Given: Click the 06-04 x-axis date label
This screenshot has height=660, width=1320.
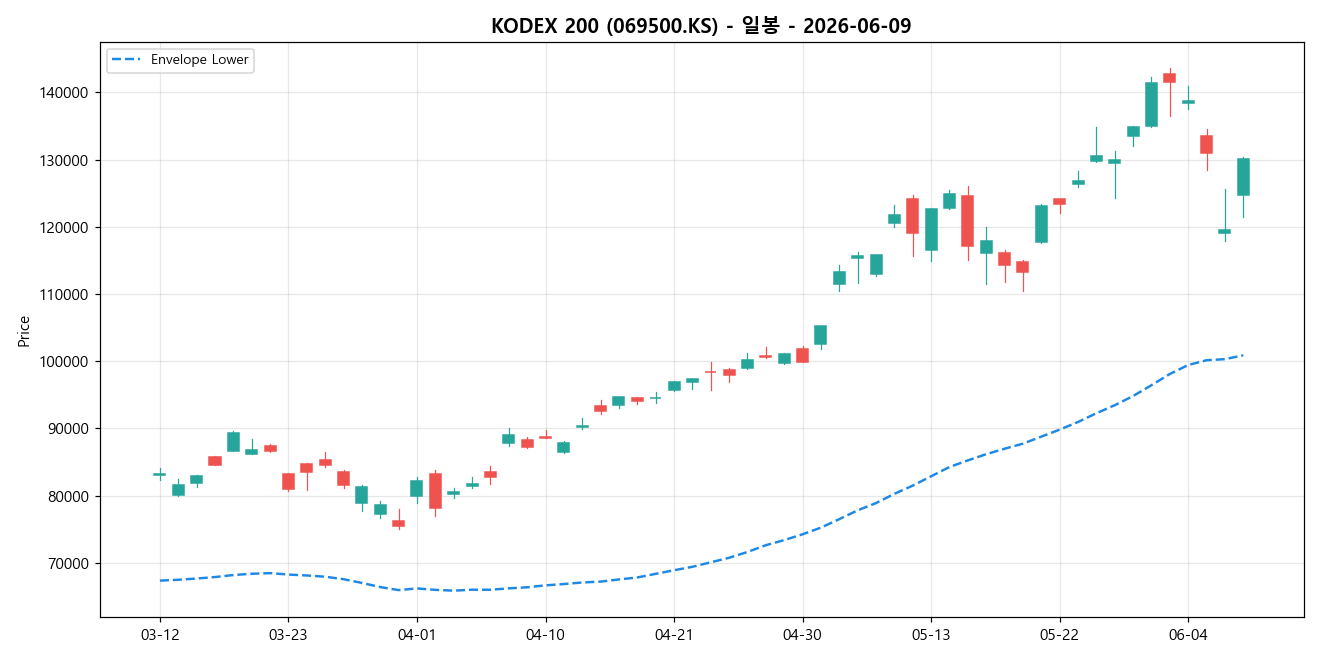Looking at the screenshot, I should (1188, 633).
